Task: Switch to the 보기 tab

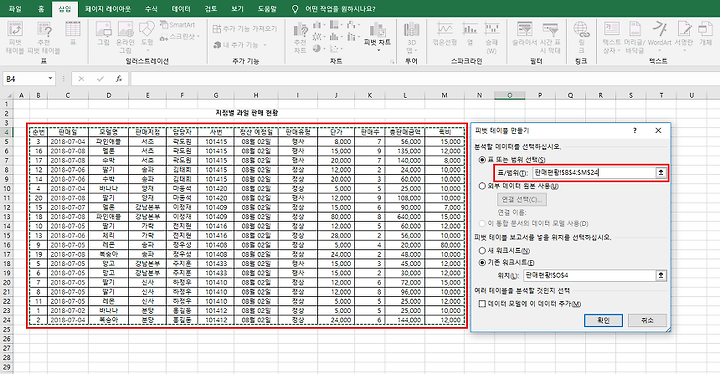Action: (x=237, y=9)
